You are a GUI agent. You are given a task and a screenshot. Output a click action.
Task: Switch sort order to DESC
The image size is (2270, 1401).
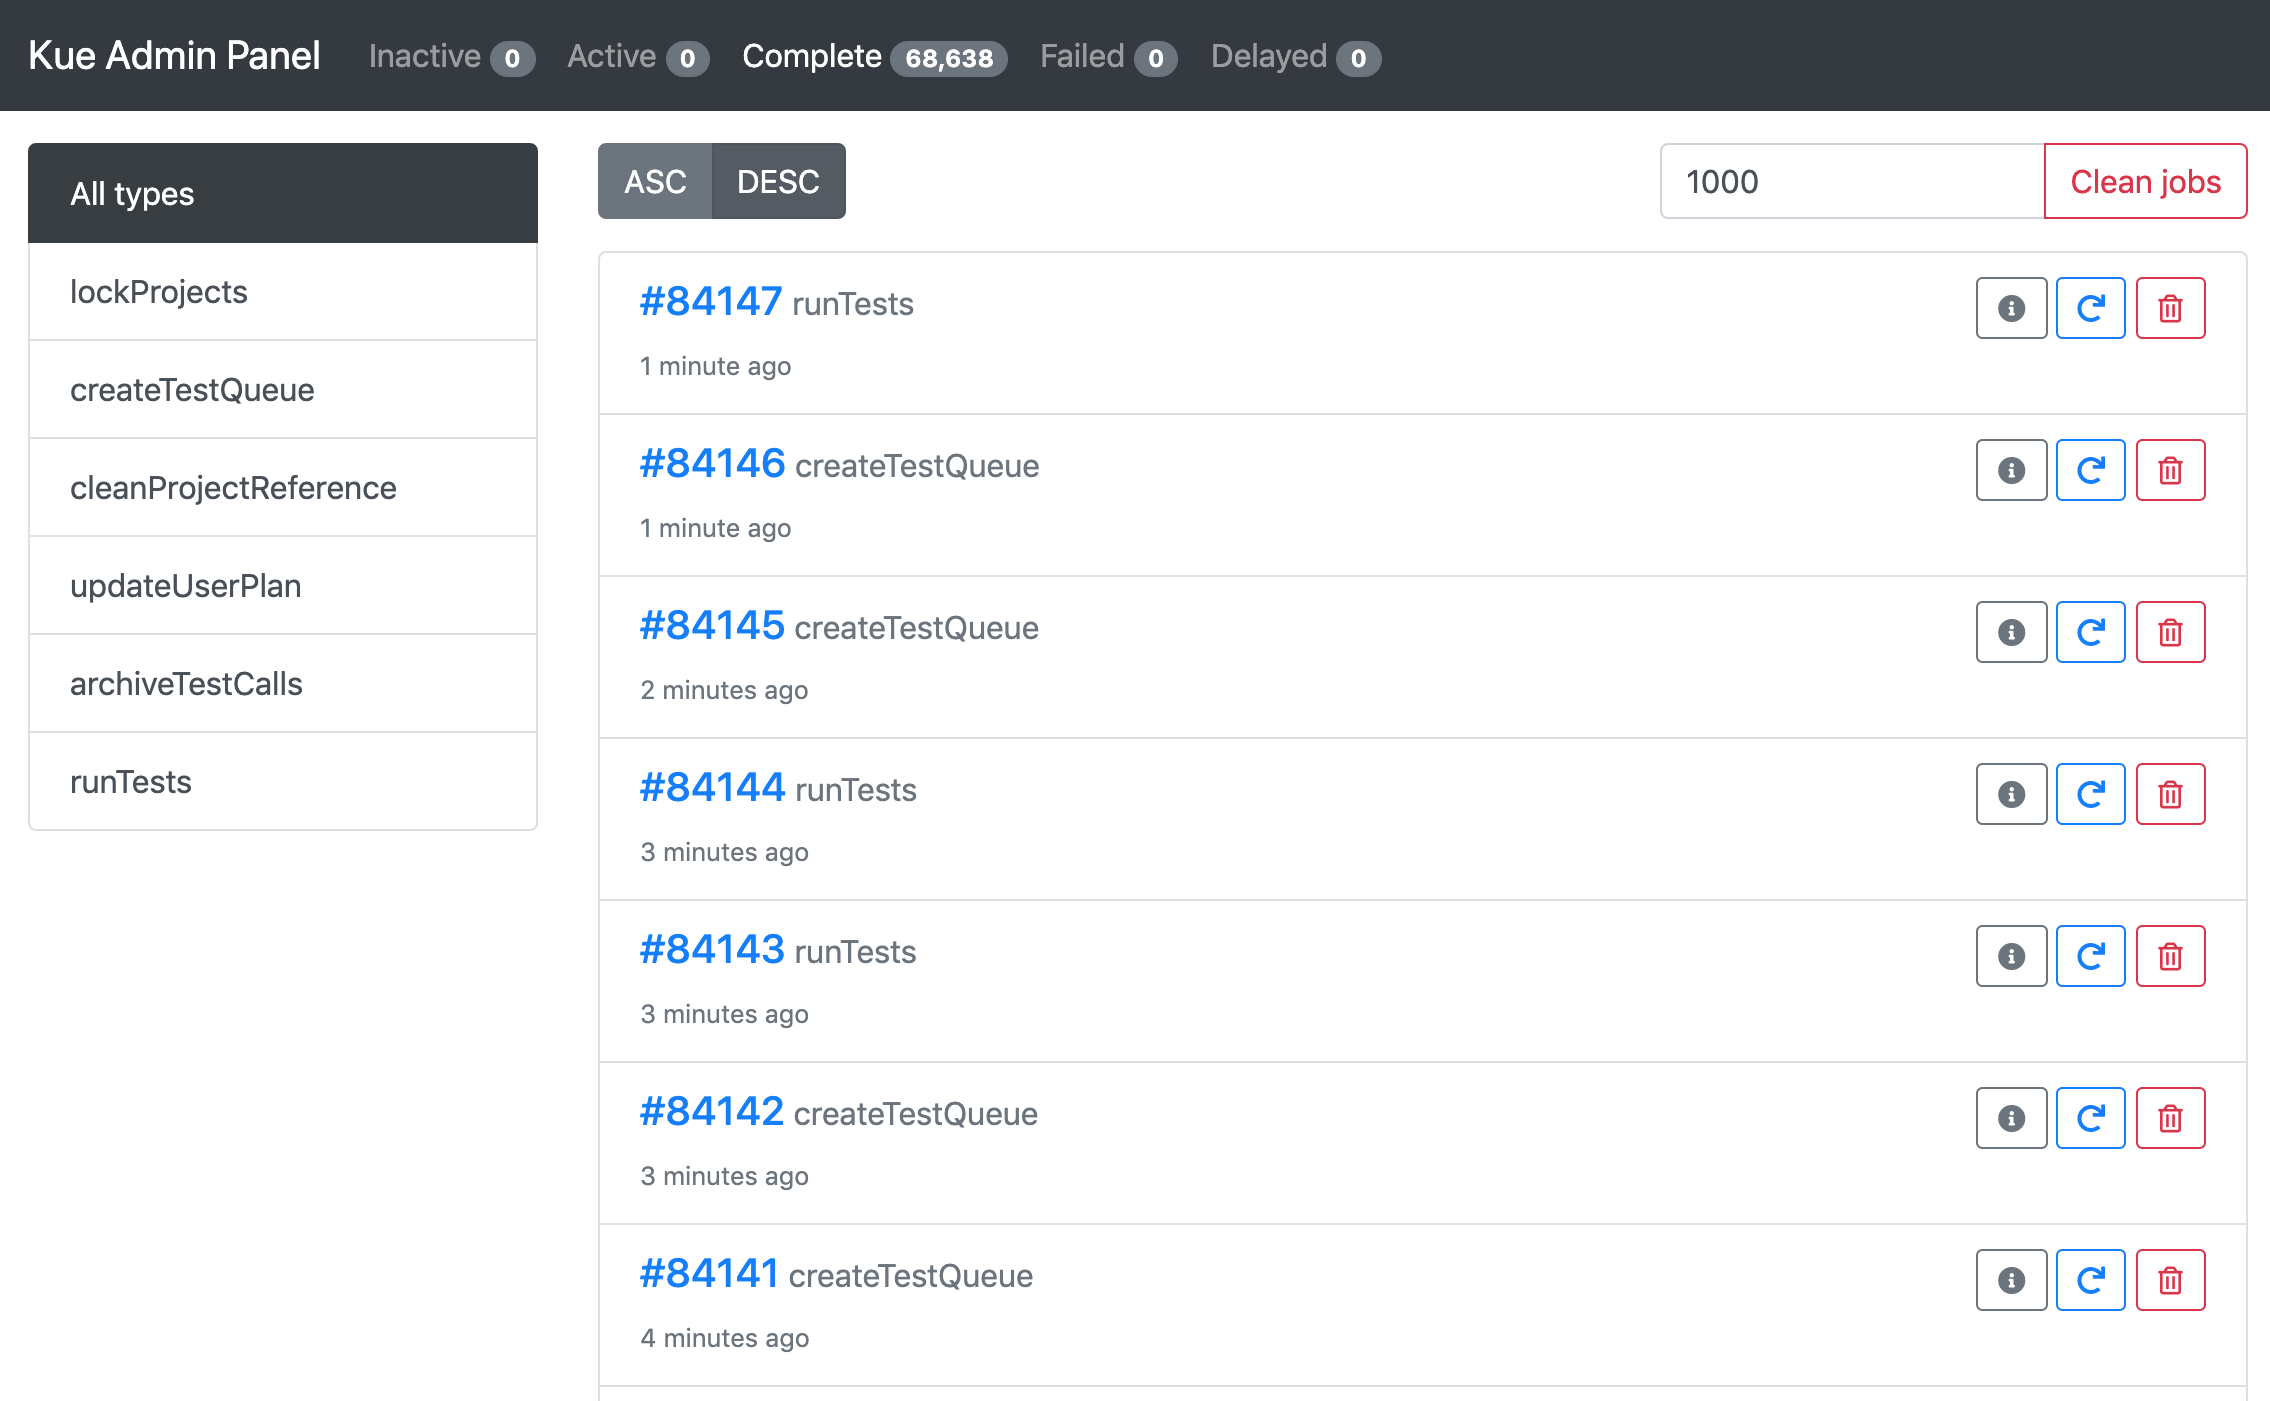778,181
